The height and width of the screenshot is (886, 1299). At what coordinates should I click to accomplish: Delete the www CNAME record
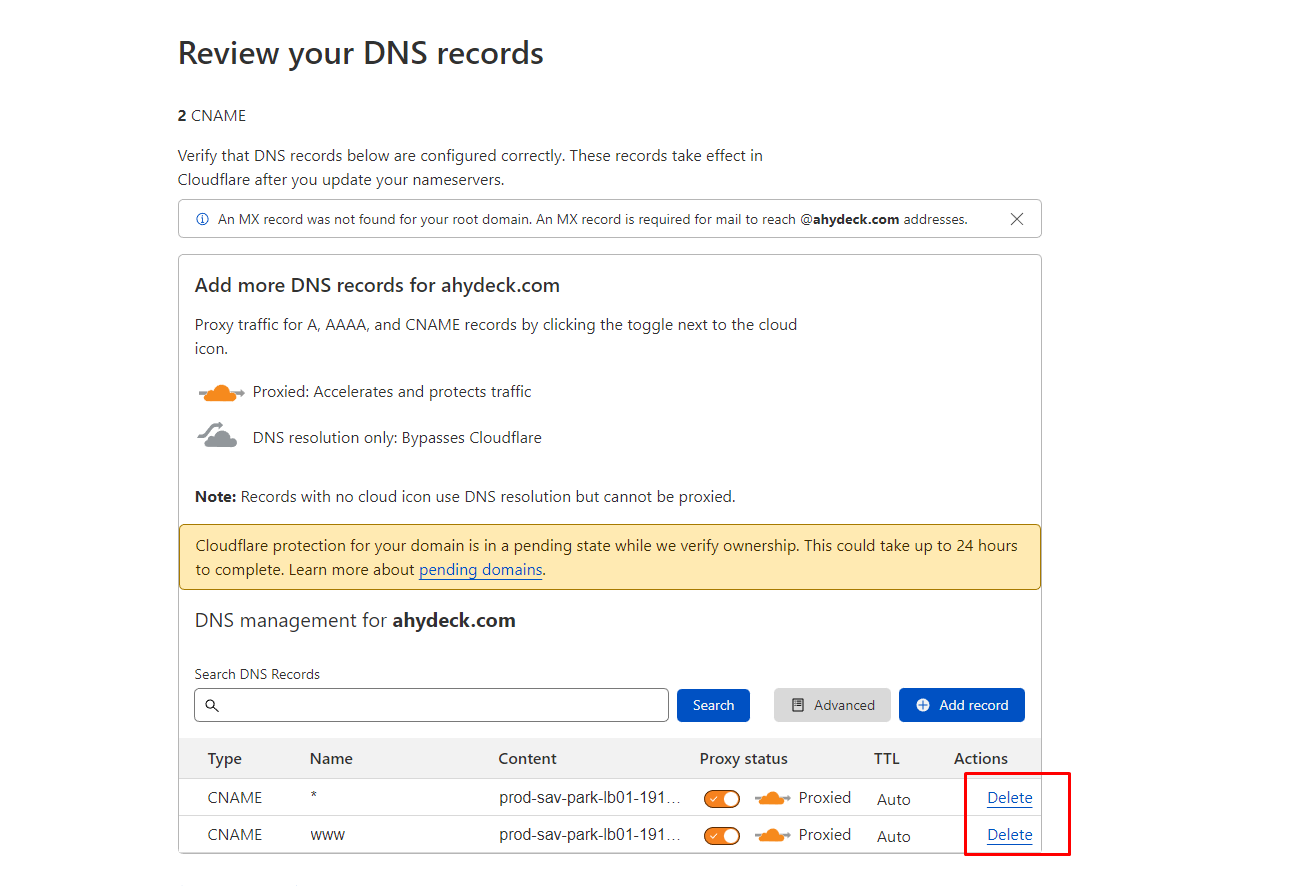click(x=1010, y=835)
